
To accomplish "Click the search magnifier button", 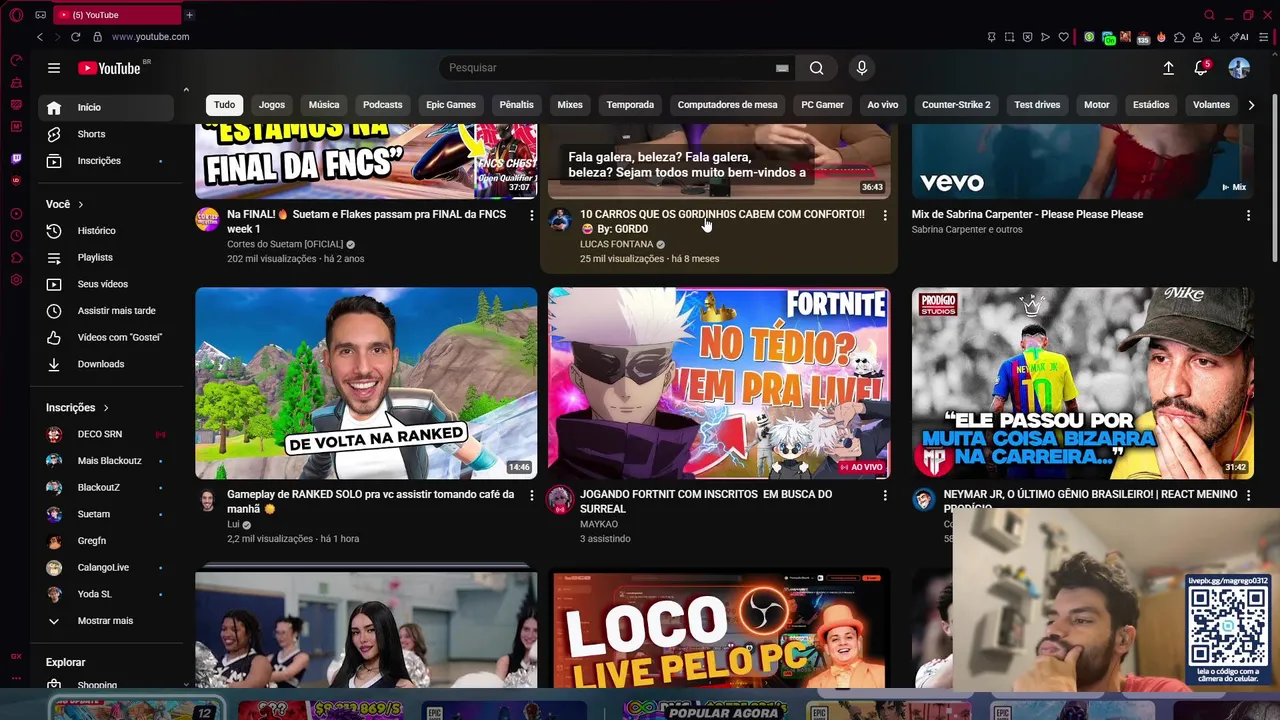I will 817,68.
